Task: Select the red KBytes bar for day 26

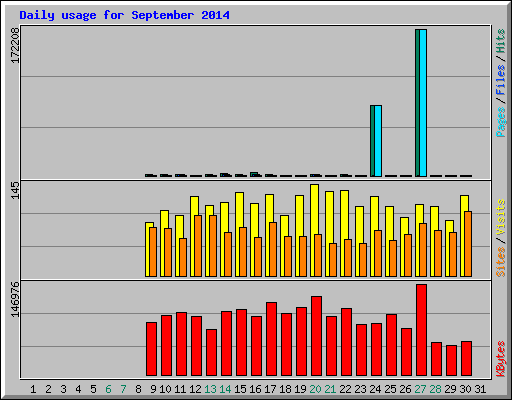Action: pyautogui.click(x=406, y=352)
